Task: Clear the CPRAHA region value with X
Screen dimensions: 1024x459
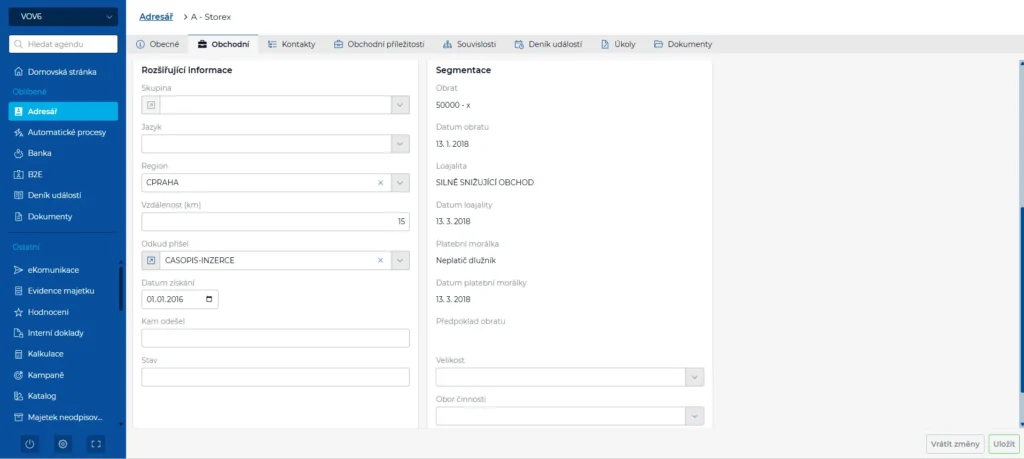Action: click(x=380, y=183)
